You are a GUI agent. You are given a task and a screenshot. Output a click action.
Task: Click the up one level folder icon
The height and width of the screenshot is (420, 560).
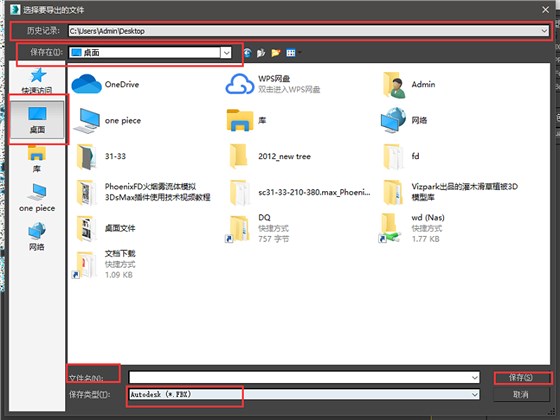pyautogui.click(x=261, y=53)
